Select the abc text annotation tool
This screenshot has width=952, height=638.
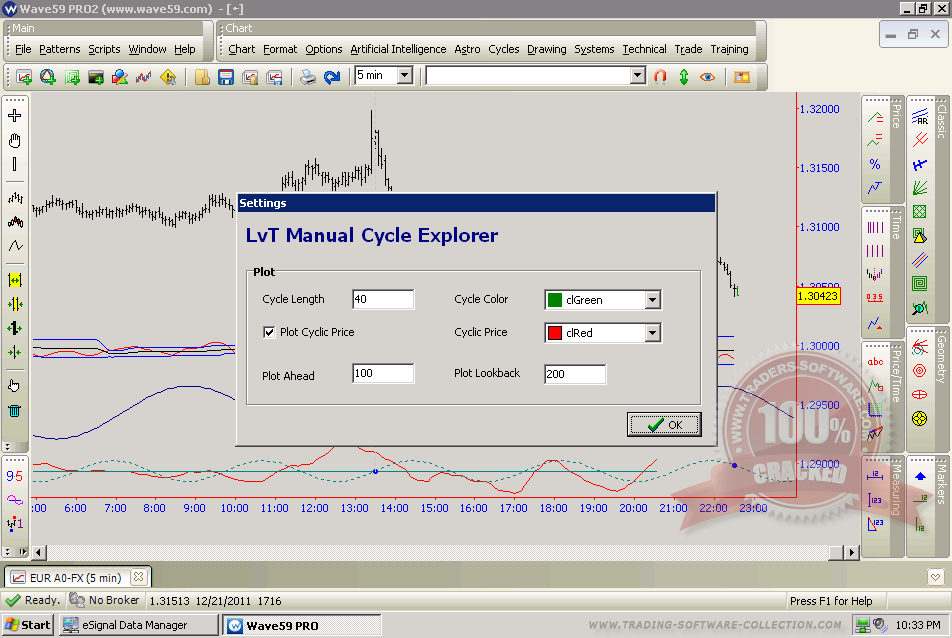pyautogui.click(x=875, y=362)
